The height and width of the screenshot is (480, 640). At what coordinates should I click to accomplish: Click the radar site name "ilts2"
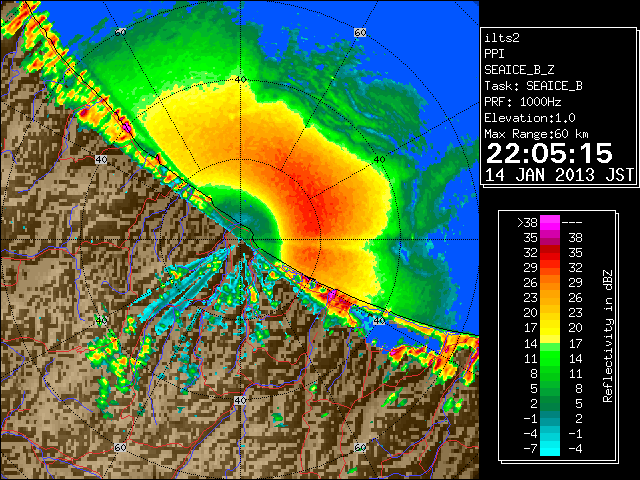[x=502, y=38]
